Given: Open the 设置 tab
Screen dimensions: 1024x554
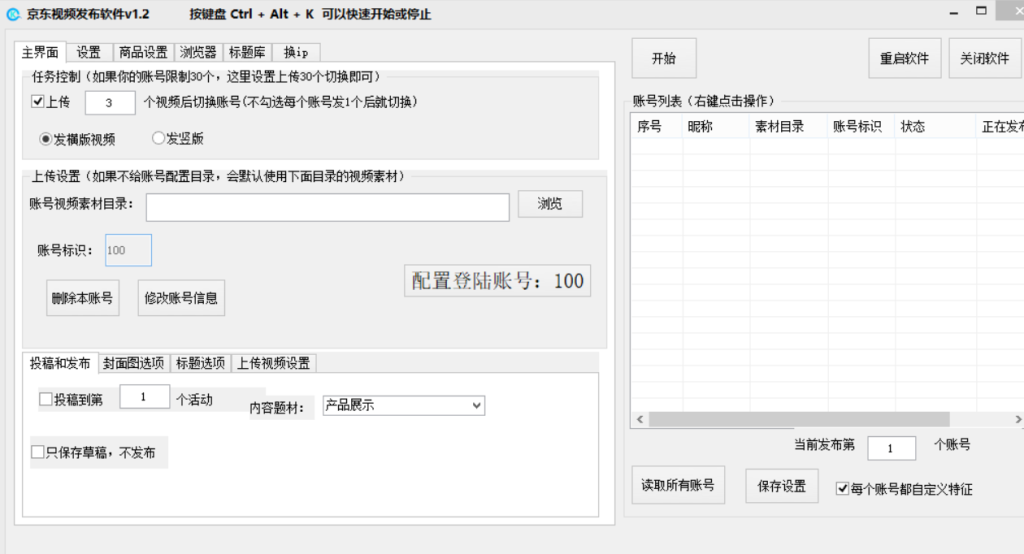Looking at the screenshot, I should (x=89, y=52).
